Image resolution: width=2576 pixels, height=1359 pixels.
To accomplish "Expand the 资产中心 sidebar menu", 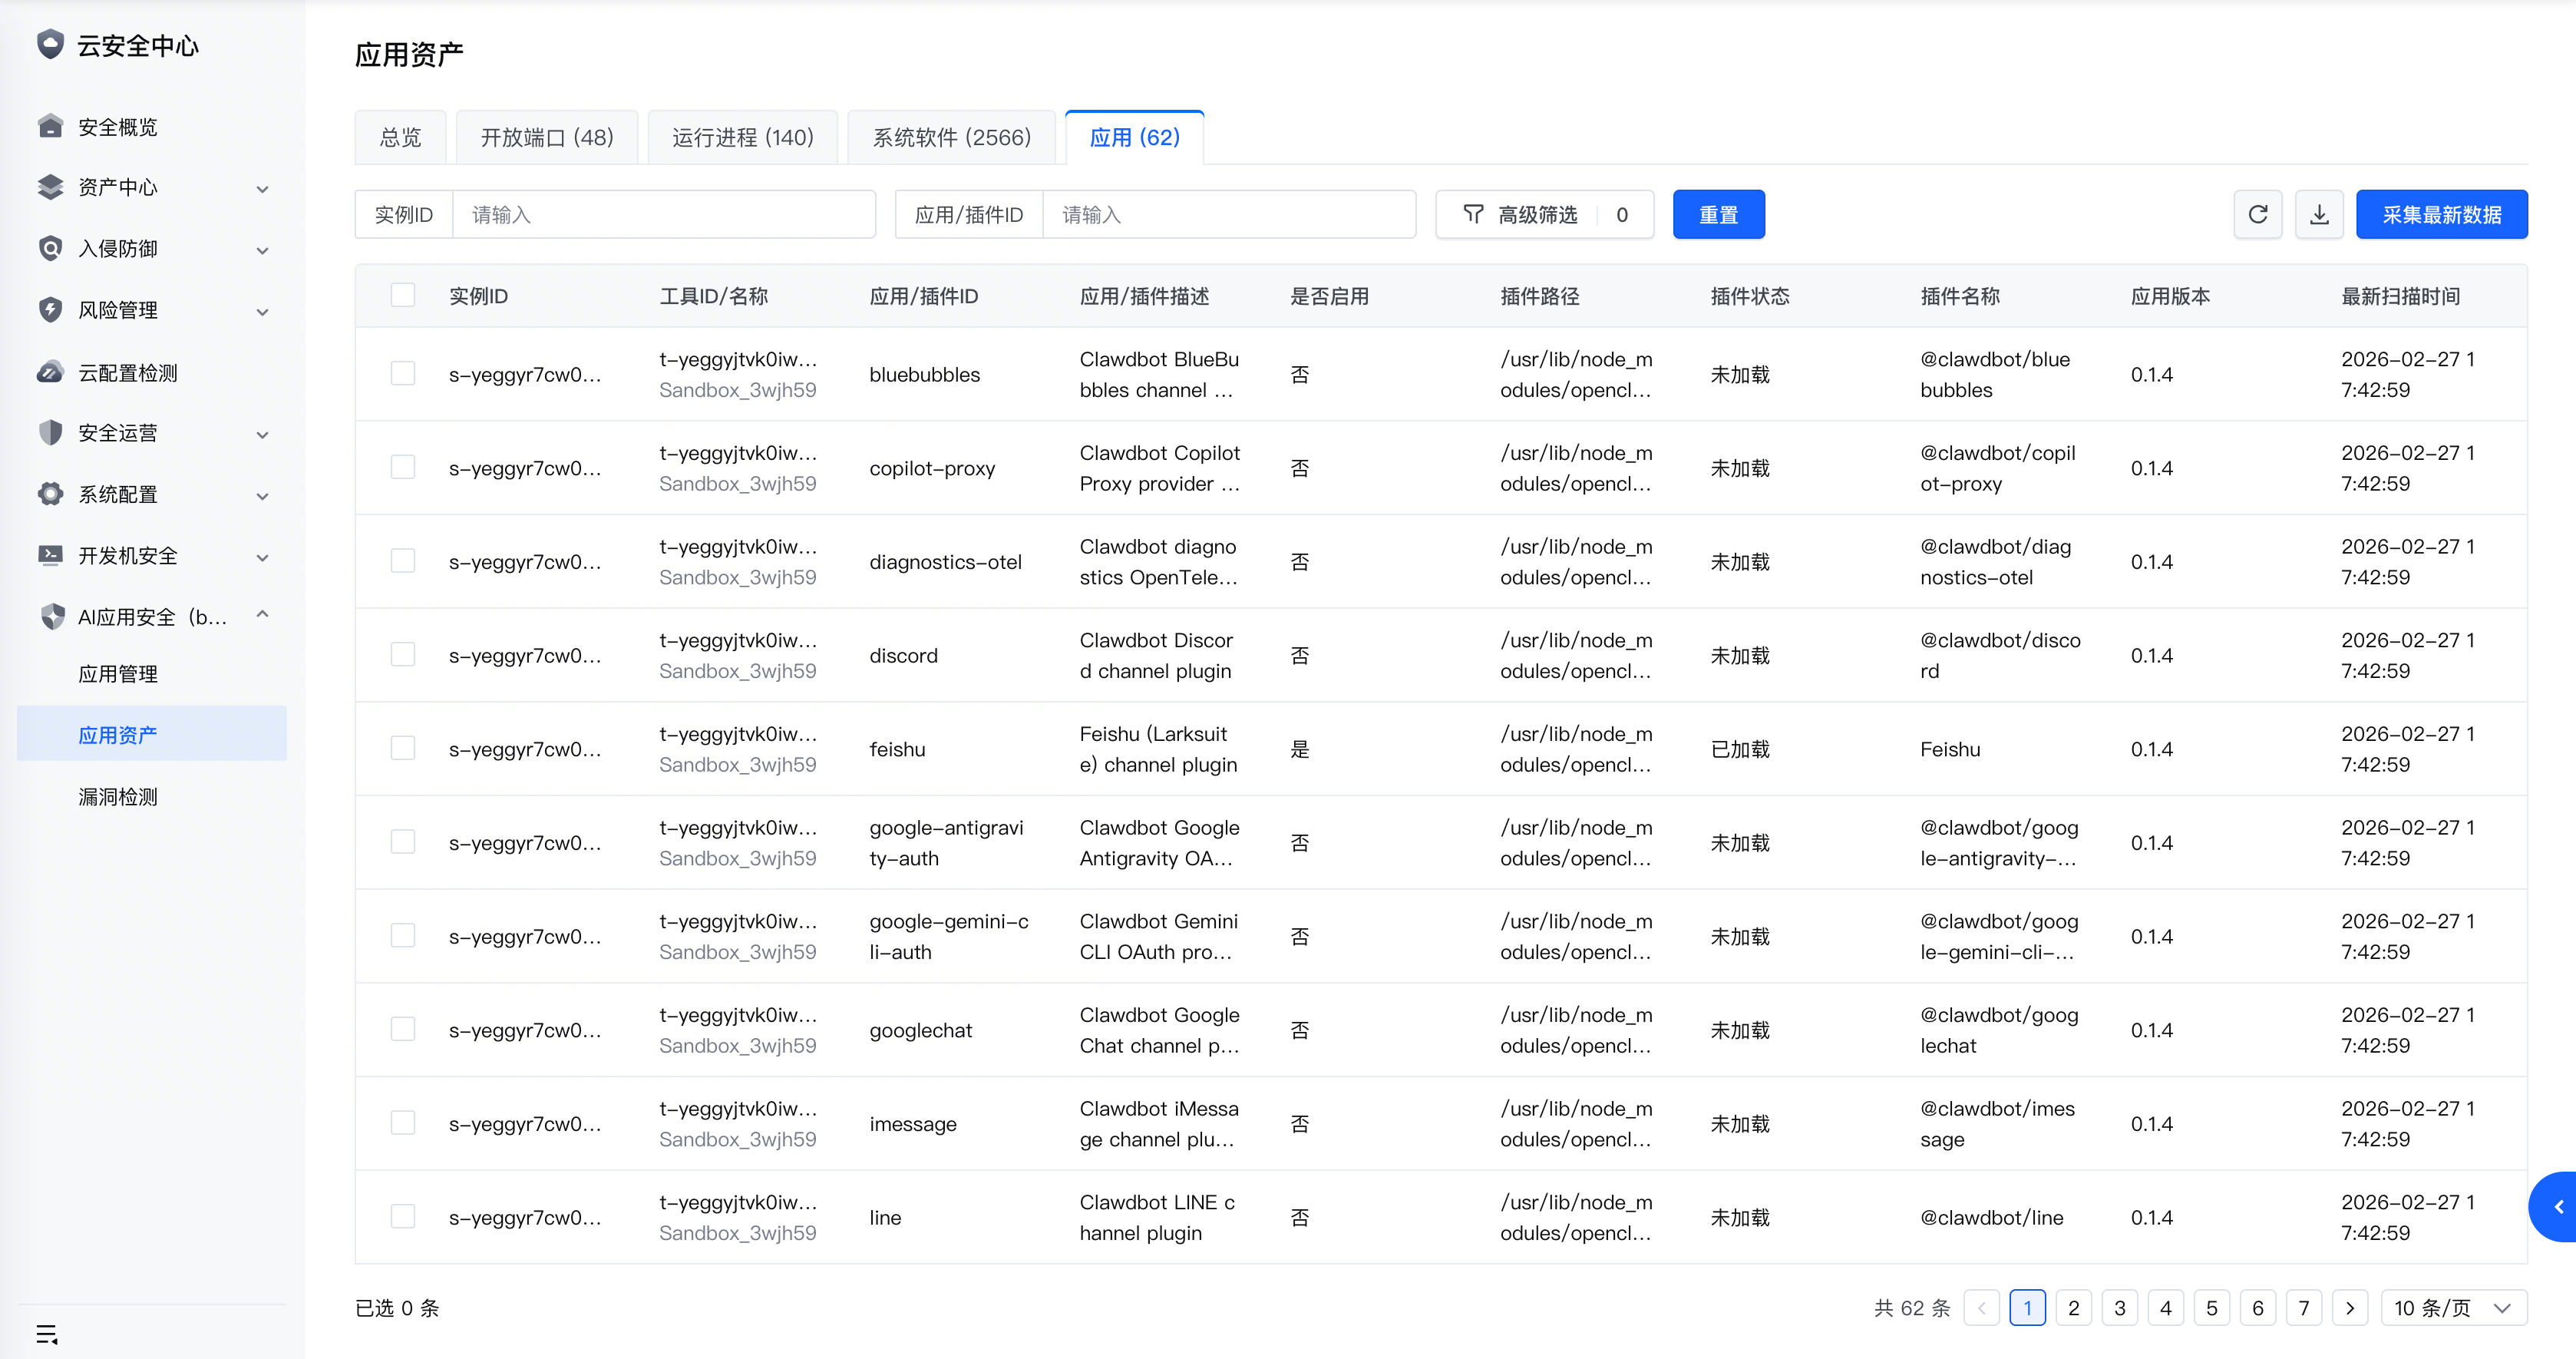I will (x=262, y=188).
